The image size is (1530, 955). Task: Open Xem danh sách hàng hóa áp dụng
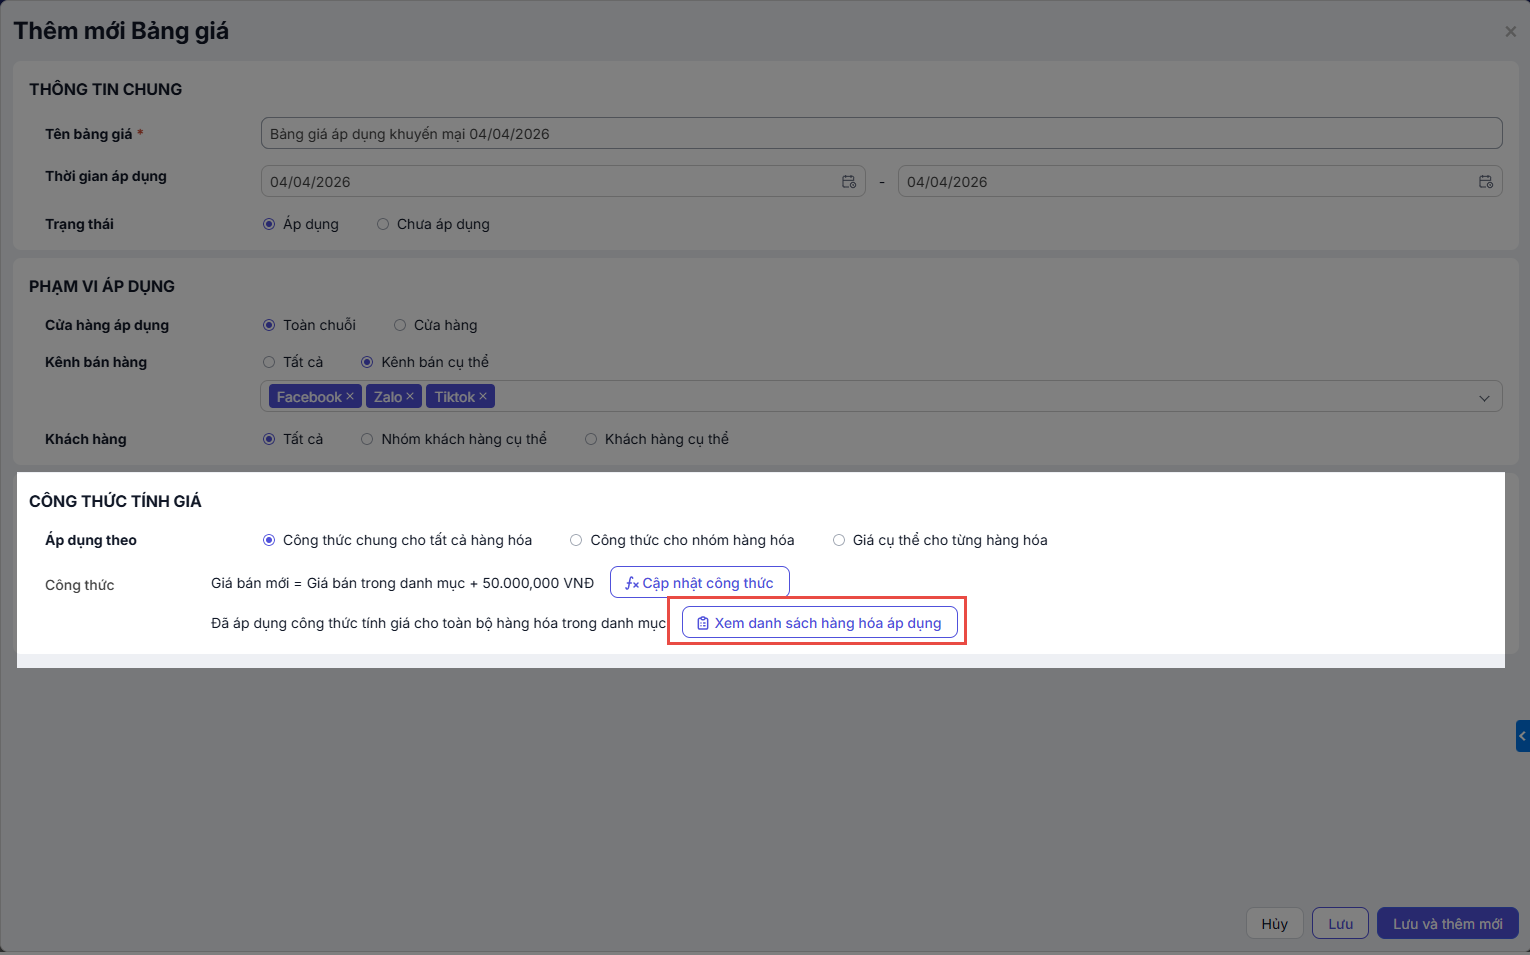pos(819,623)
